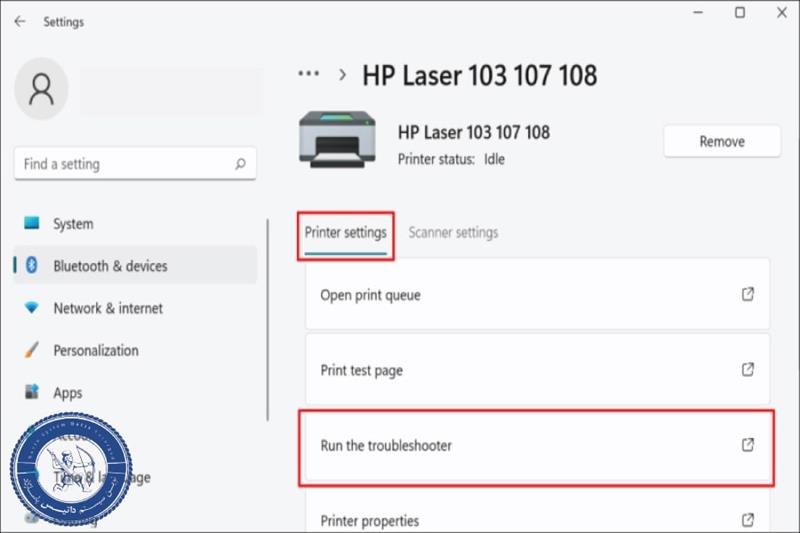Click the breadcrumb chevron arrow
The height and width of the screenshot is (533, 800).
coord(342,75)
